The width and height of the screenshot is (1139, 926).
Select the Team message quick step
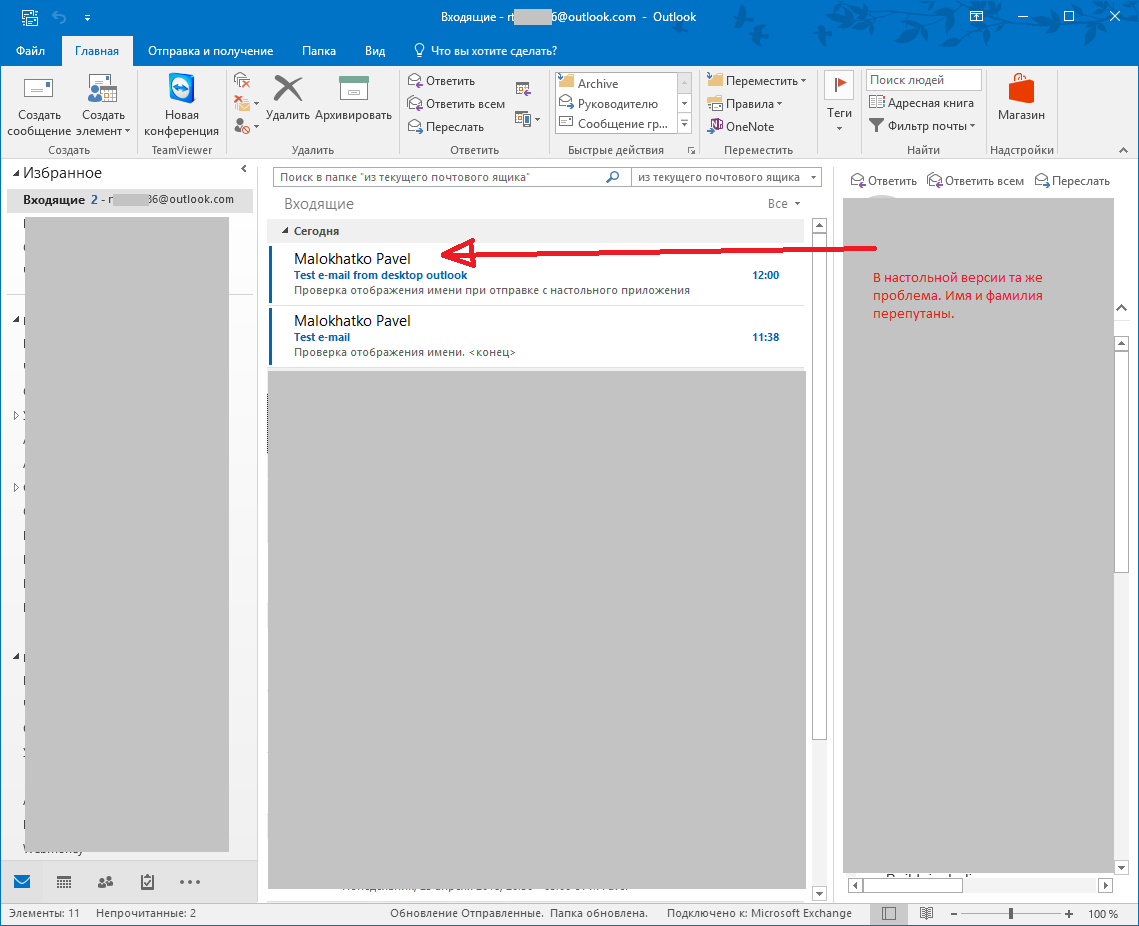click(x=617, y=123)
